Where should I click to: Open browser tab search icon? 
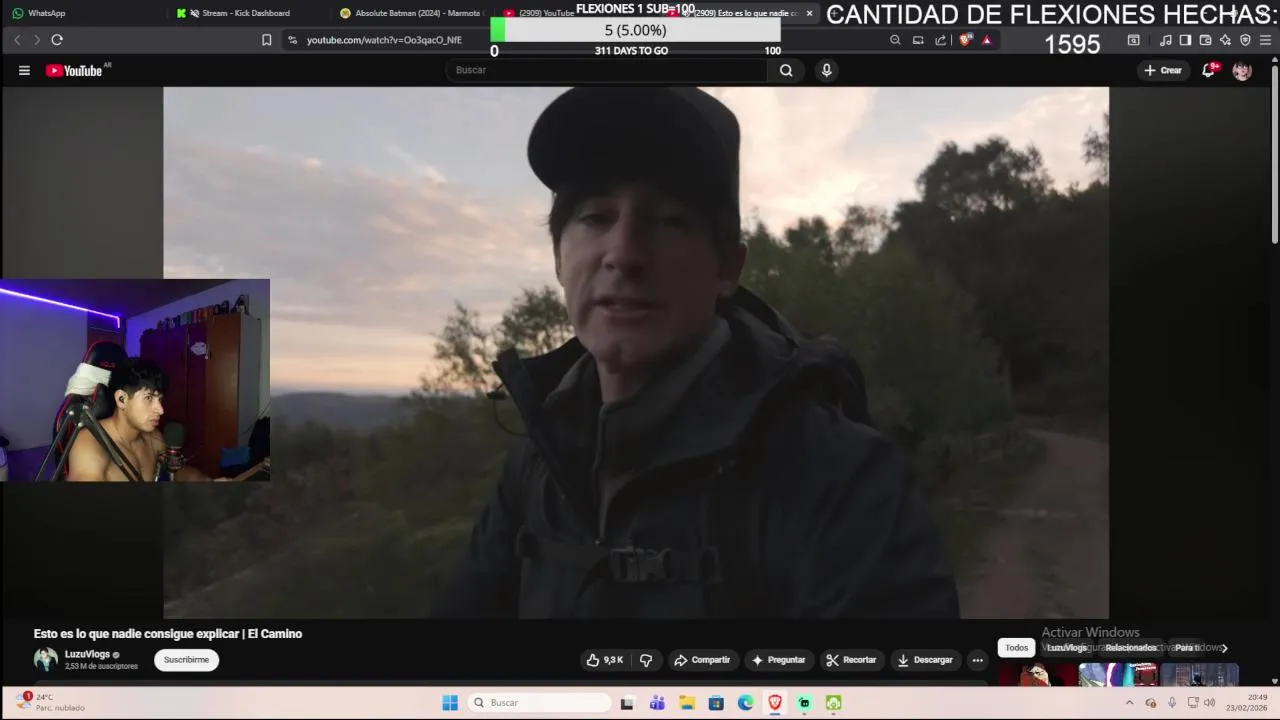1133,40
